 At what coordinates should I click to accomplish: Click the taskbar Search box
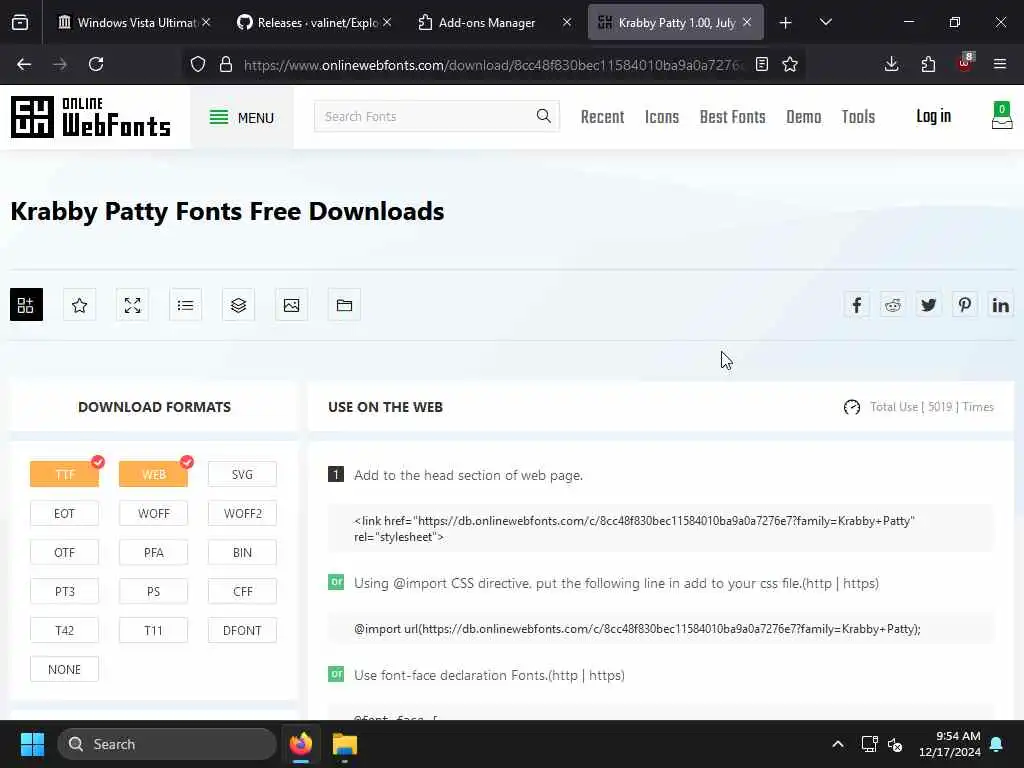coord(167,744)
